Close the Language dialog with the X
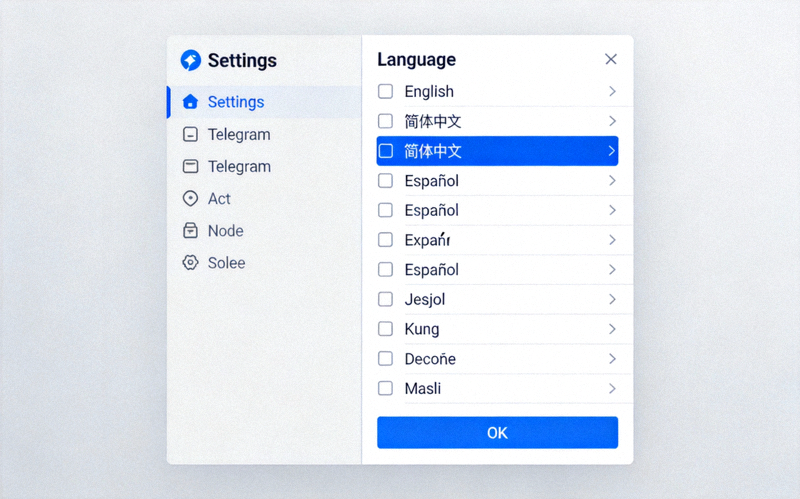Viewport: 800px width, 499px height. coord(611,59)
